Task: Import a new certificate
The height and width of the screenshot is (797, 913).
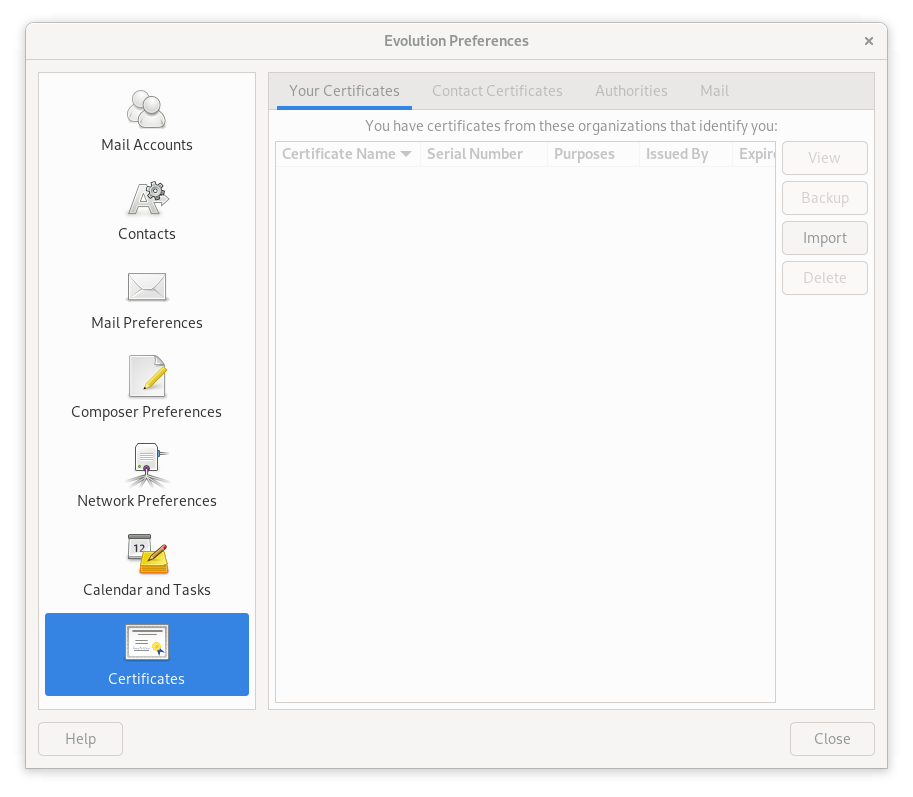Action: [824, 238]
